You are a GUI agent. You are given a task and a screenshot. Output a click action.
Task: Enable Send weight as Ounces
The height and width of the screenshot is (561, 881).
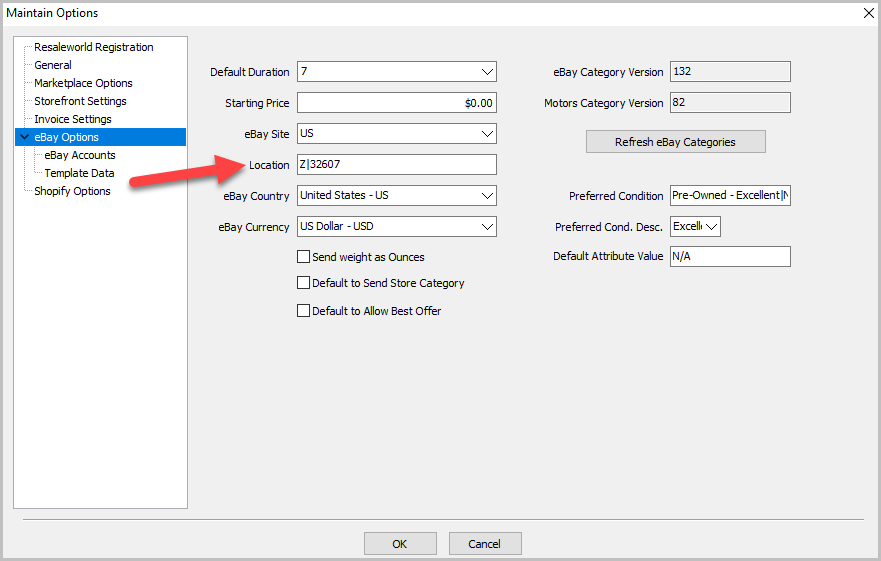(x=303, y=256)
